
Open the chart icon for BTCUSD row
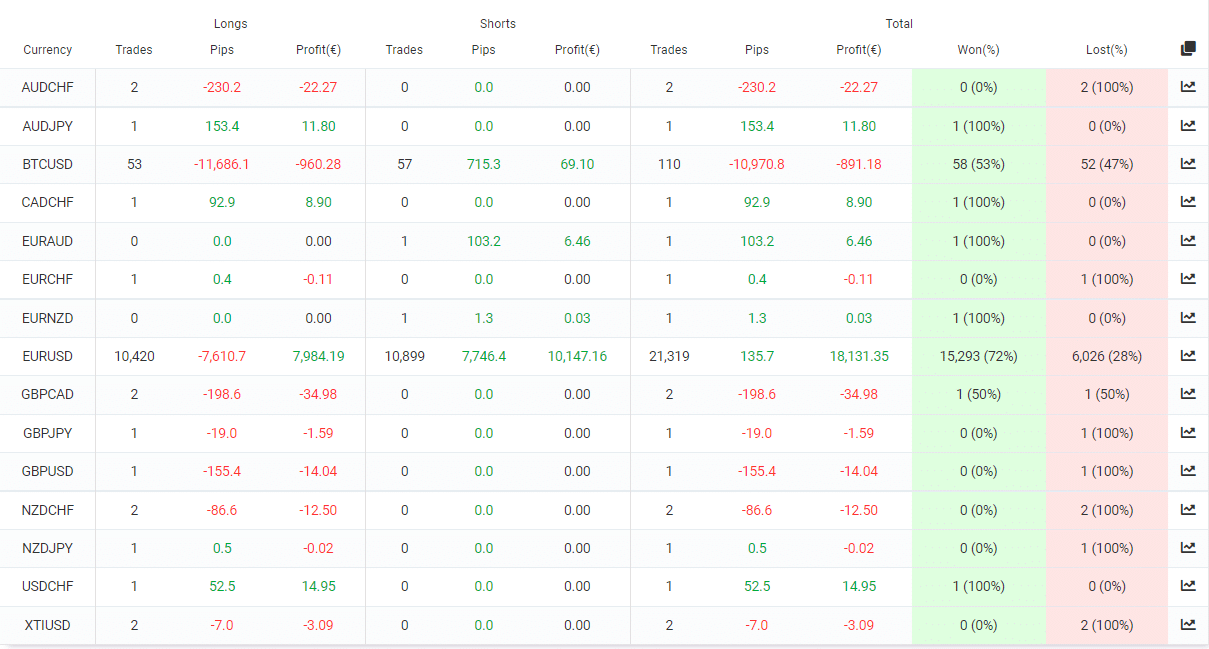tap(1188, 164)
